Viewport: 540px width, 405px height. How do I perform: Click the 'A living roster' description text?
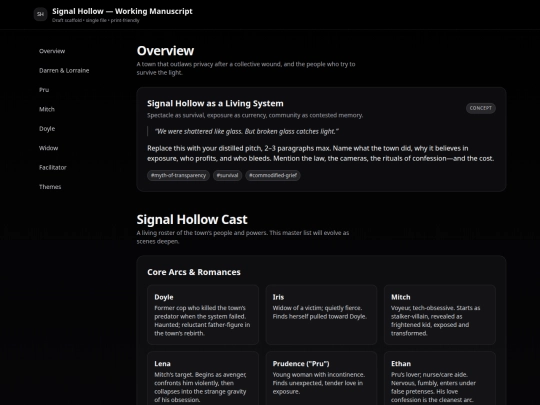tap(243, 237)
